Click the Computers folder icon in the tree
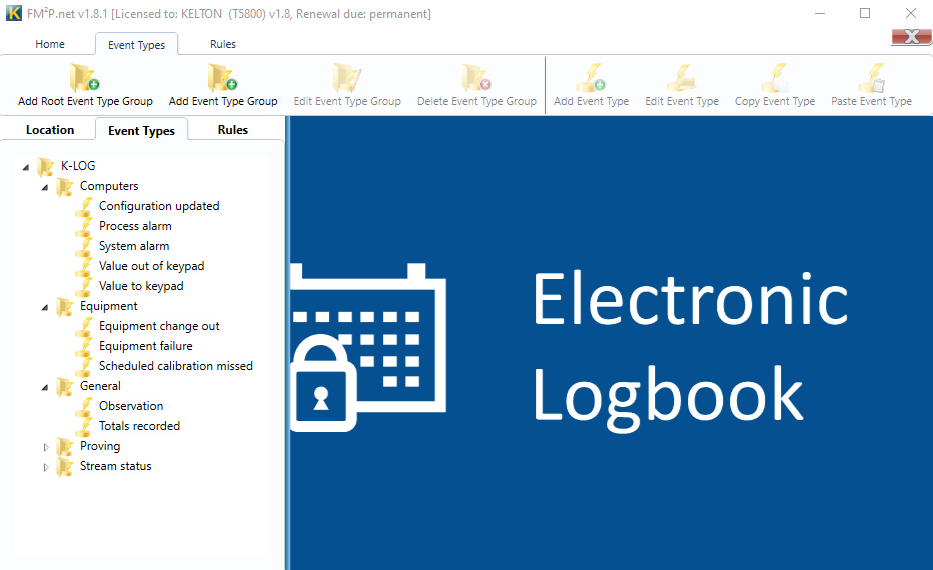 (65, 187)
